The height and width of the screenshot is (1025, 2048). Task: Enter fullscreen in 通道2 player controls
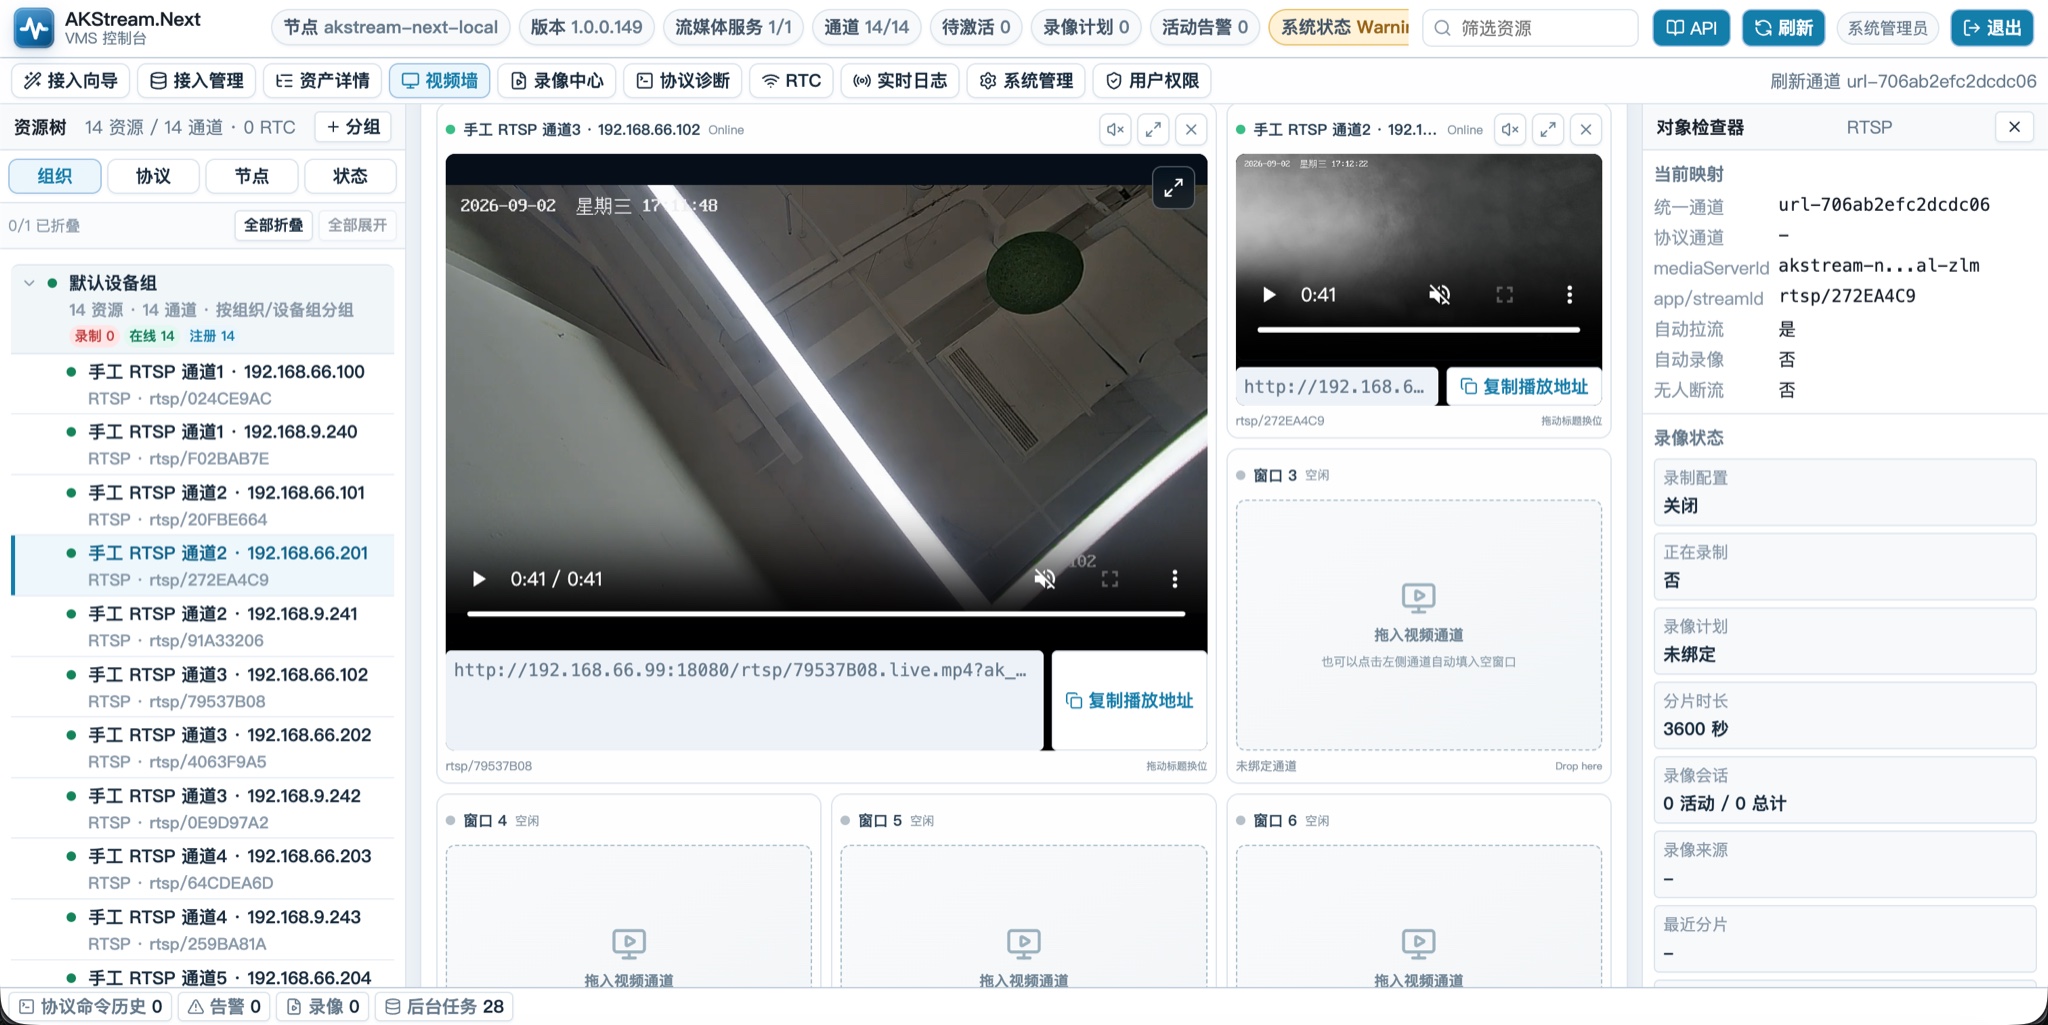[x=1504, y=295]
